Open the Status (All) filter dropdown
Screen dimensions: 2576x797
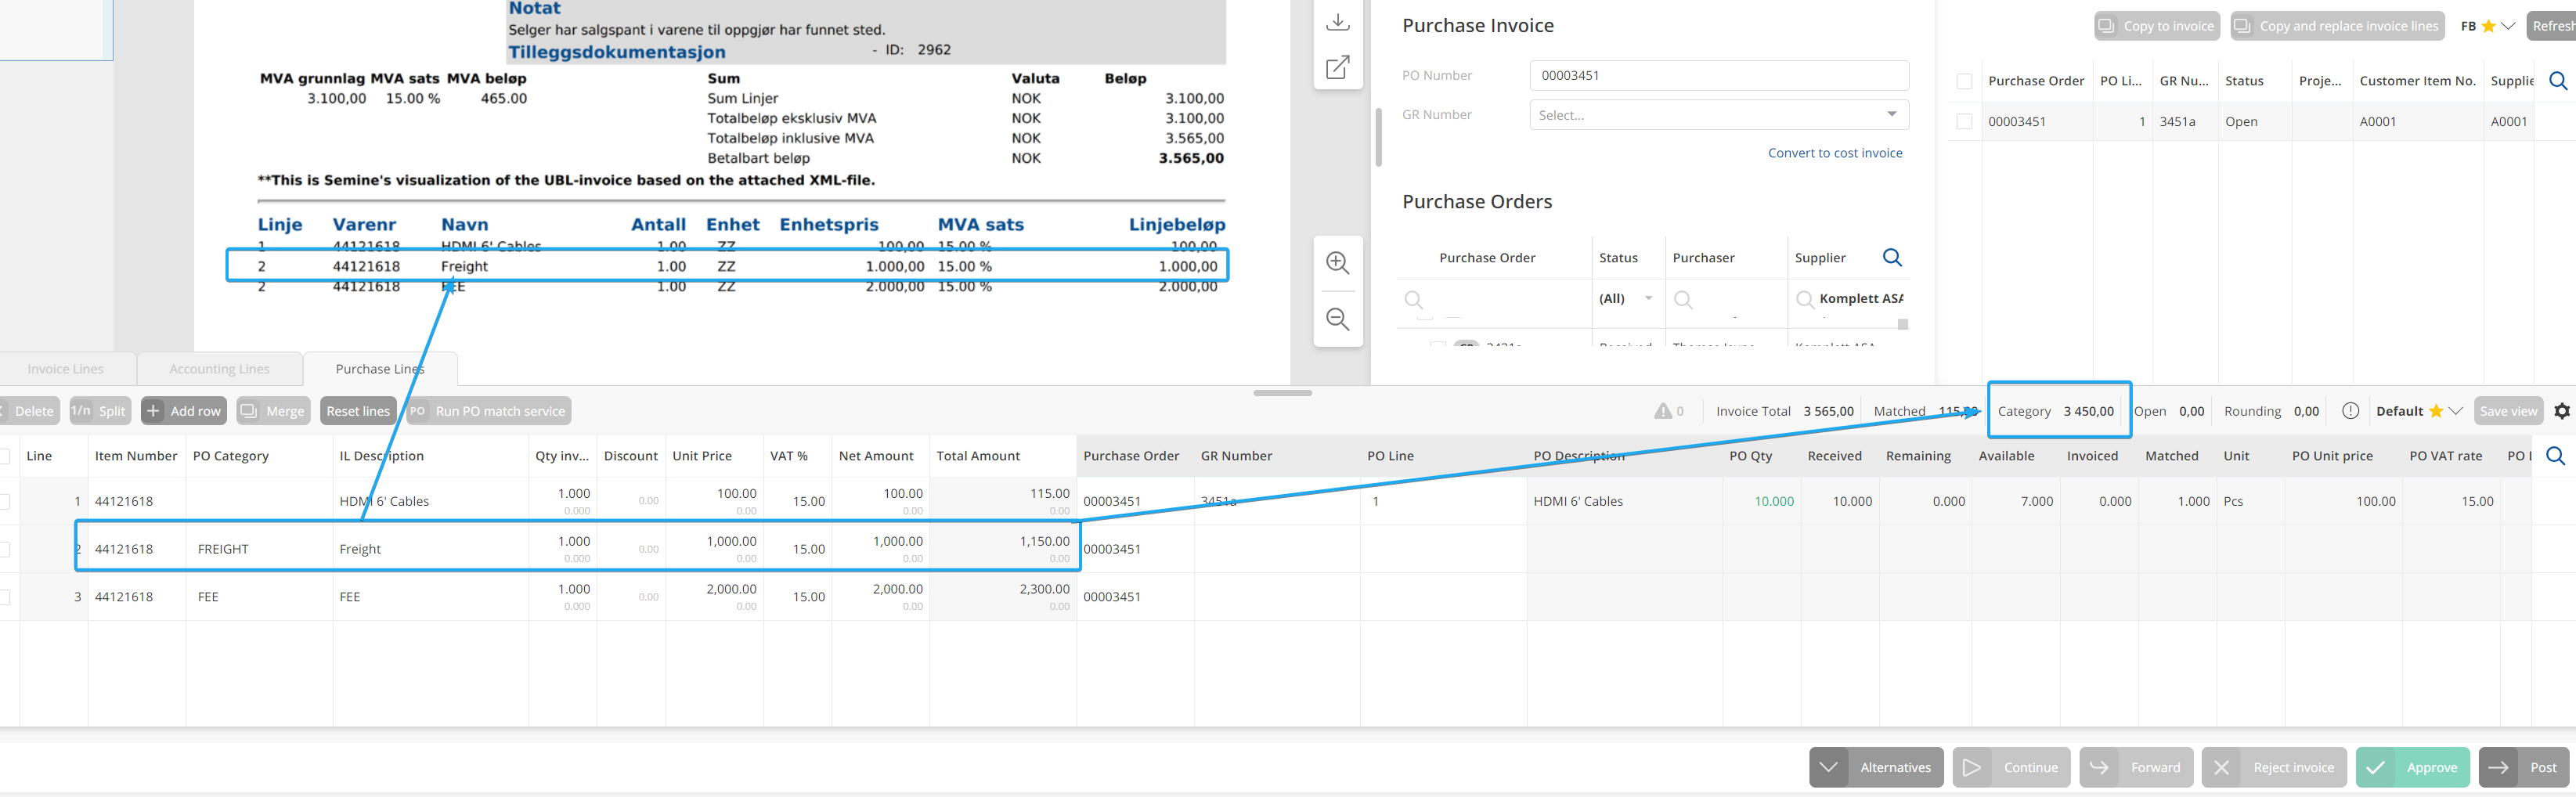[1648, 299]
